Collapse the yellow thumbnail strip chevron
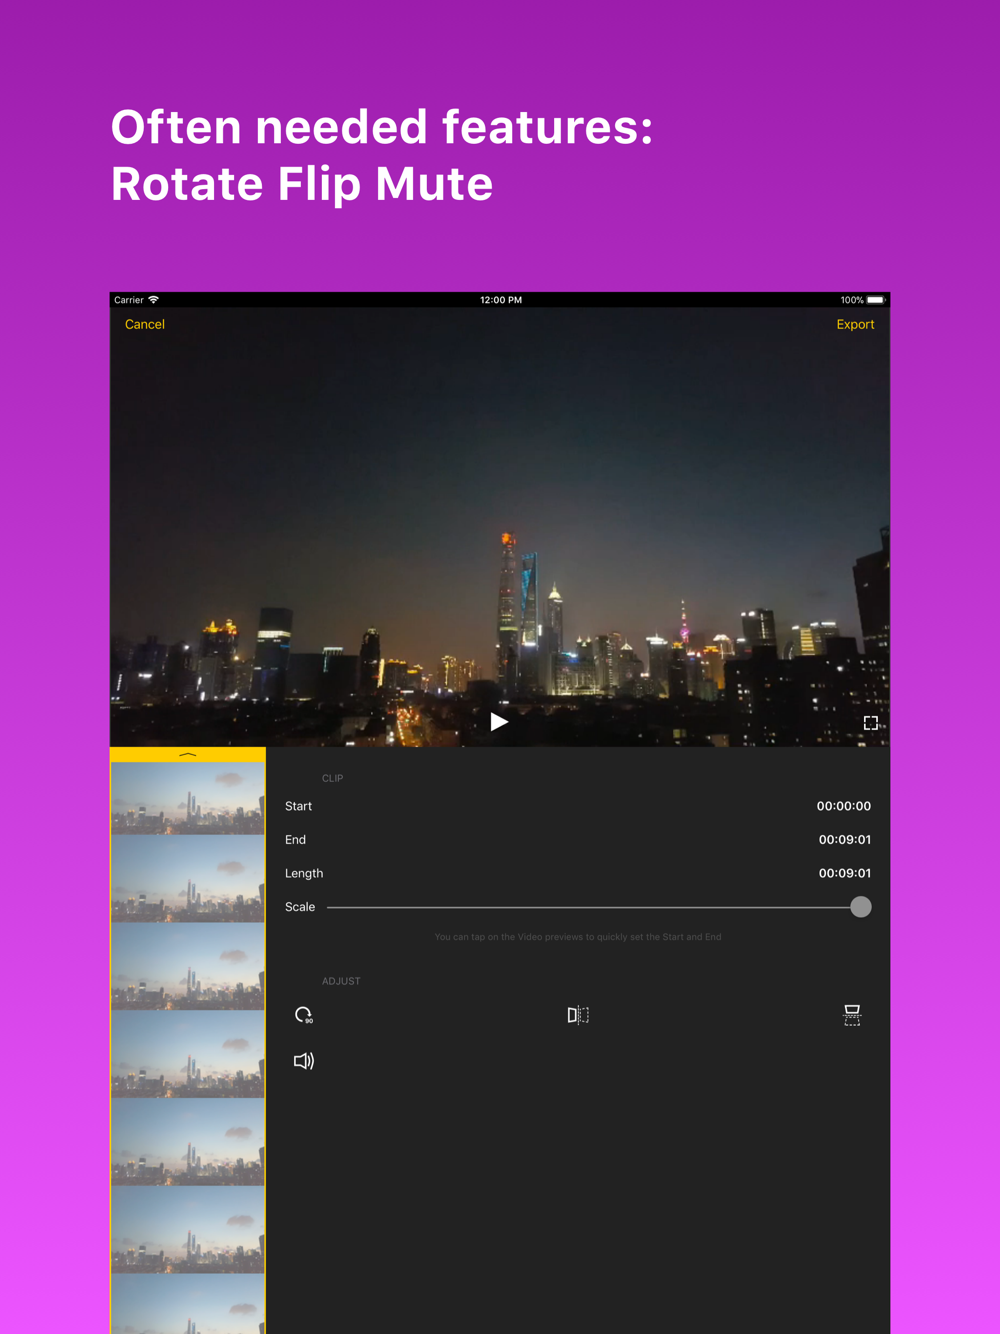 (188, 755)
